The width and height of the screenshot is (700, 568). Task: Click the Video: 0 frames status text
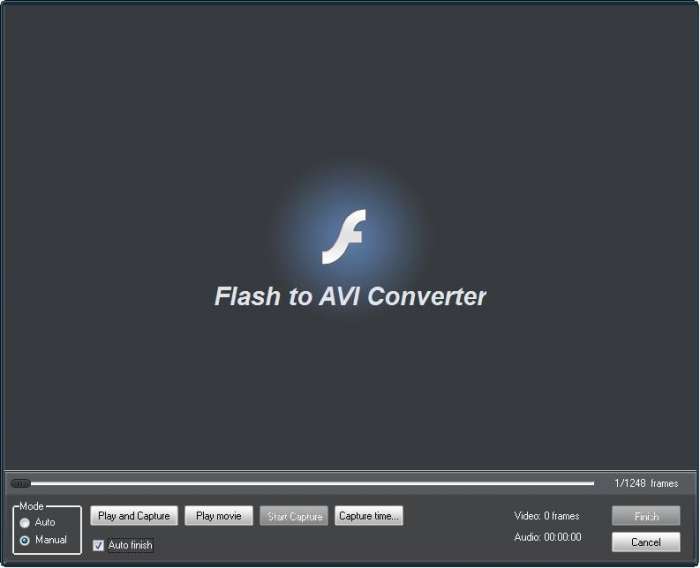546,516
